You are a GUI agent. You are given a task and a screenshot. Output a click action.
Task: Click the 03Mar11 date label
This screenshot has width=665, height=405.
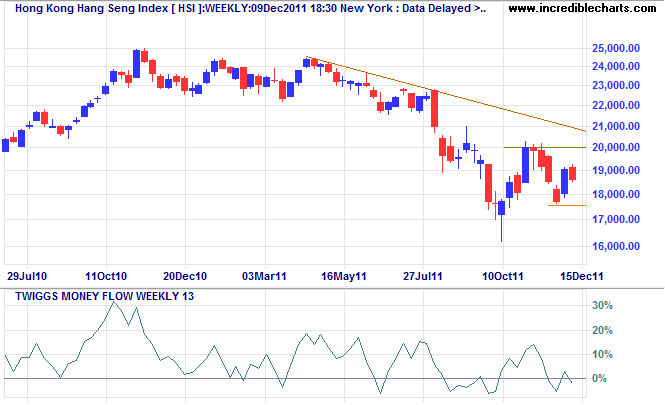coord(264,277)
